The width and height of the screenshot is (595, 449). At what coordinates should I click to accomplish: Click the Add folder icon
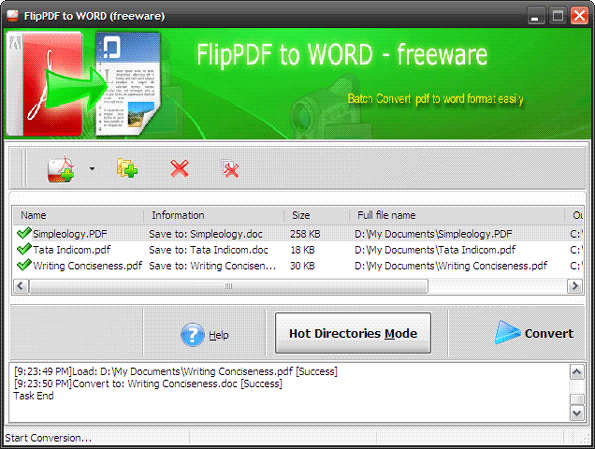(127, 168)
